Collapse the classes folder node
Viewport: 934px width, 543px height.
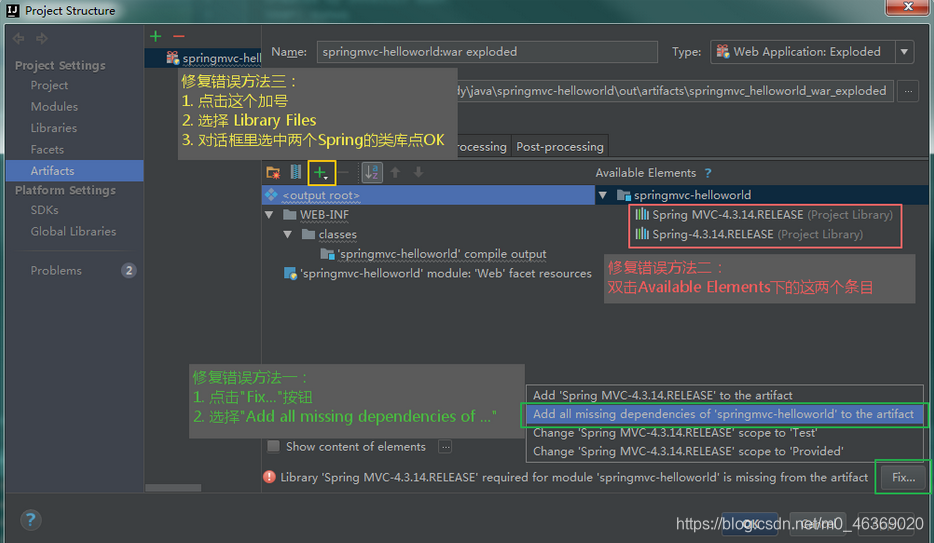[x=288, y=234]
